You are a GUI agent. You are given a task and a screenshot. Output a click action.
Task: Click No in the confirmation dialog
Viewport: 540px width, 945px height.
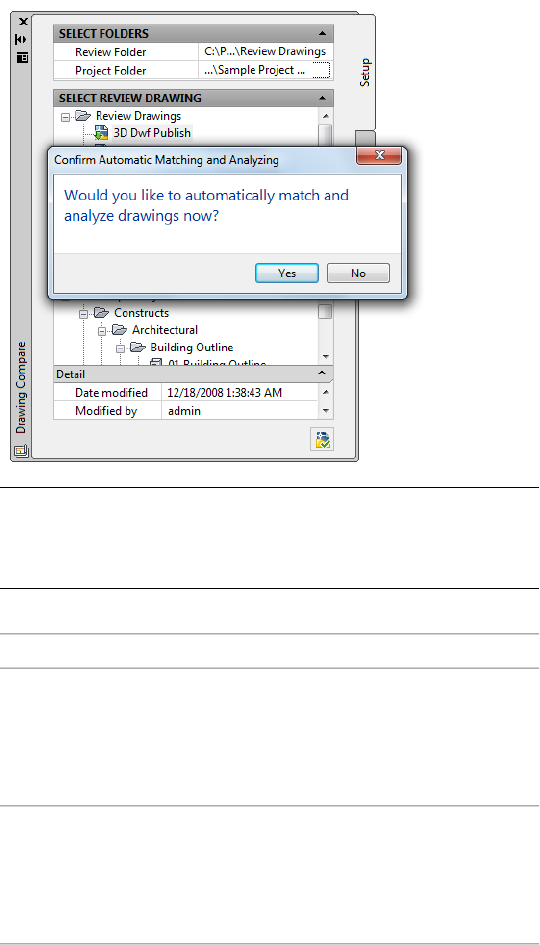(x=358, y=273)
